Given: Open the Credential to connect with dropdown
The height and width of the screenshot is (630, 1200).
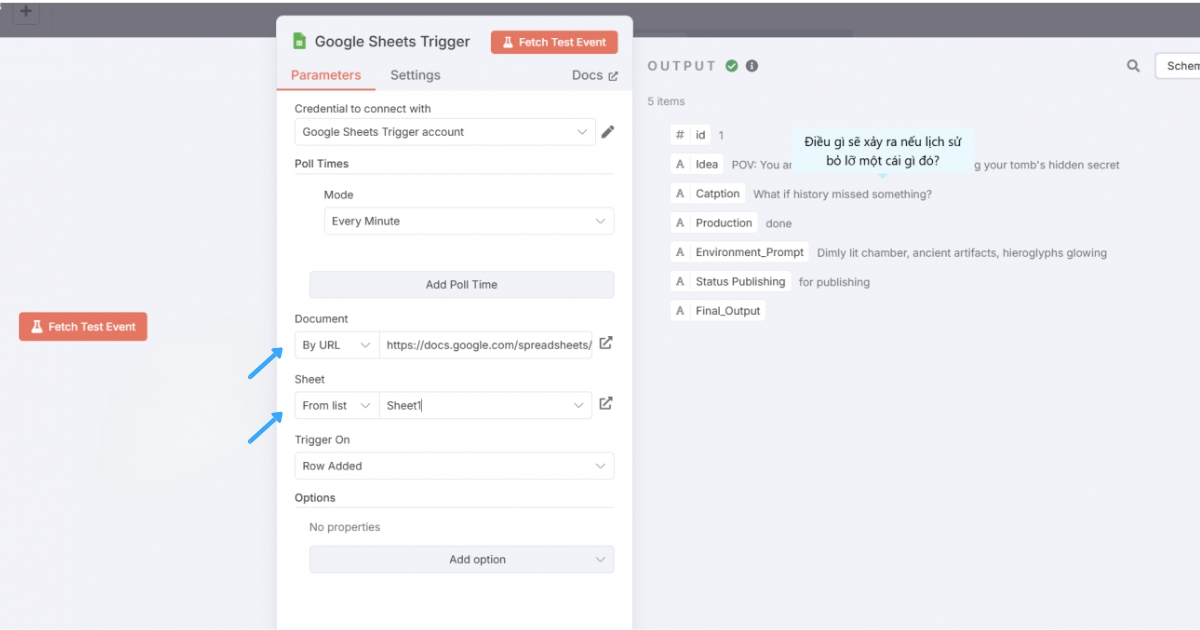Looking at the screenshot, I should 444,131.
